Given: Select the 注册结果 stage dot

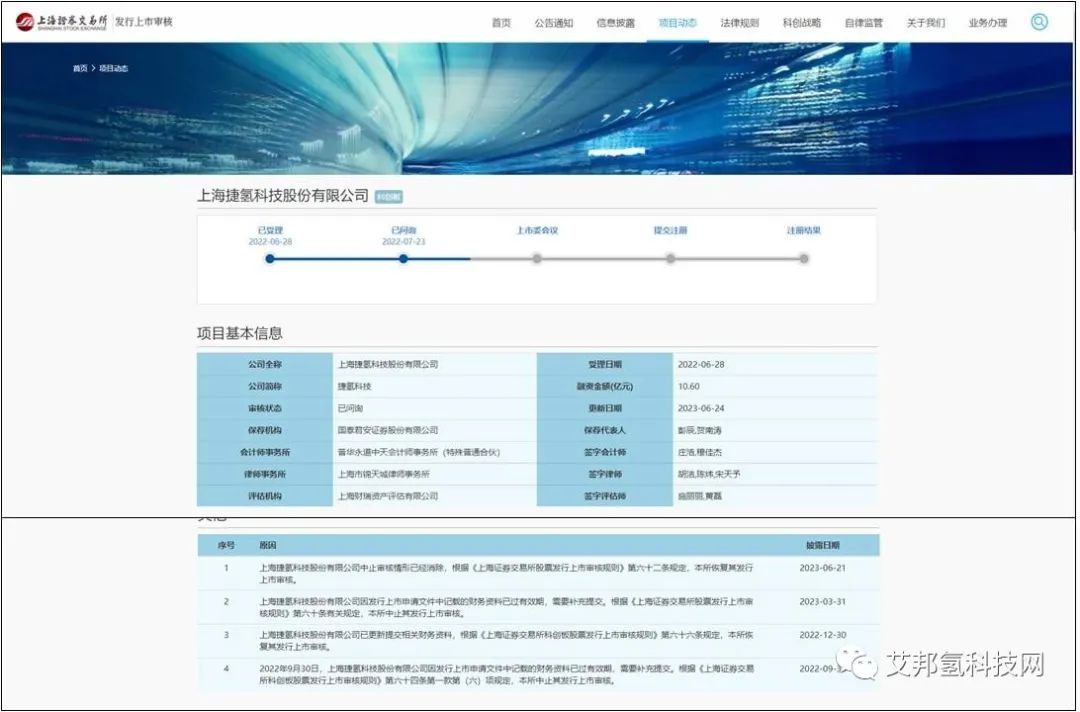Looking at the screenshot, I should coord(804,259).
